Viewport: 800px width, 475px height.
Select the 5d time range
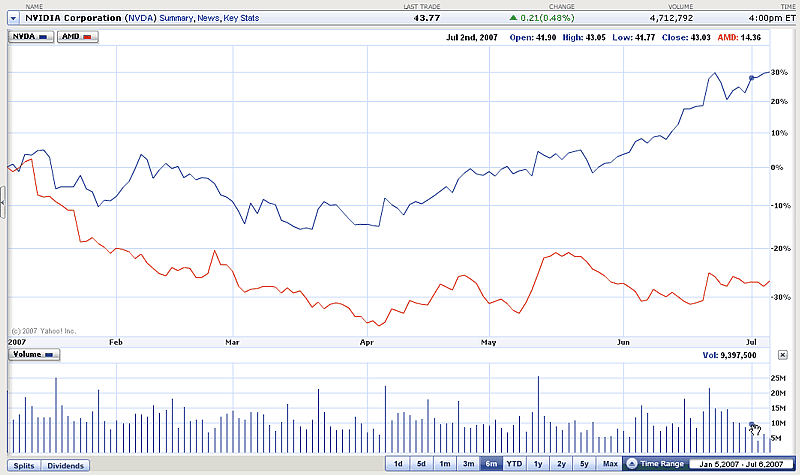click(421, 464)
